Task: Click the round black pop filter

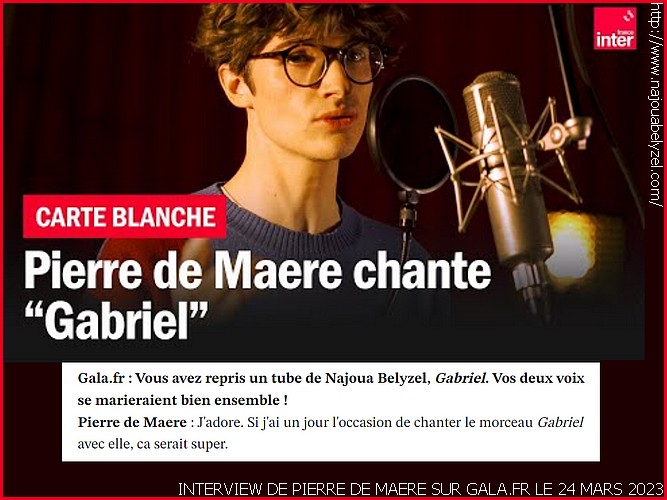Action: coord(411,134)
